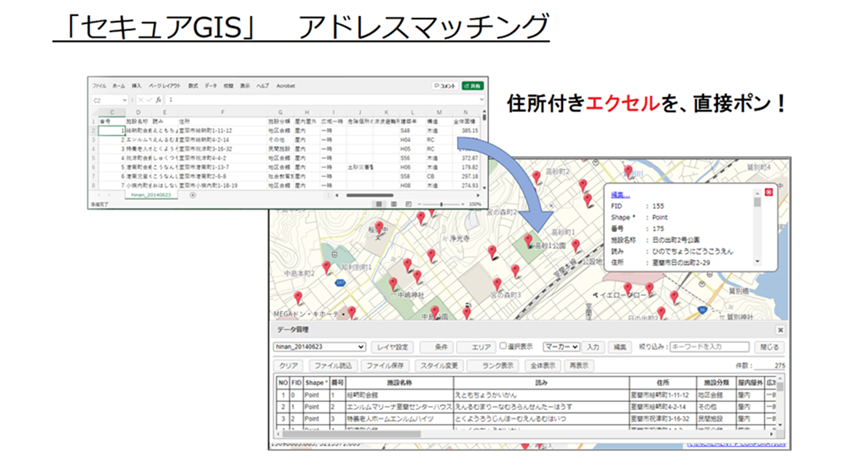The image size is (853, 467).
Task: Close the map feature info popup
Action: 769,192
